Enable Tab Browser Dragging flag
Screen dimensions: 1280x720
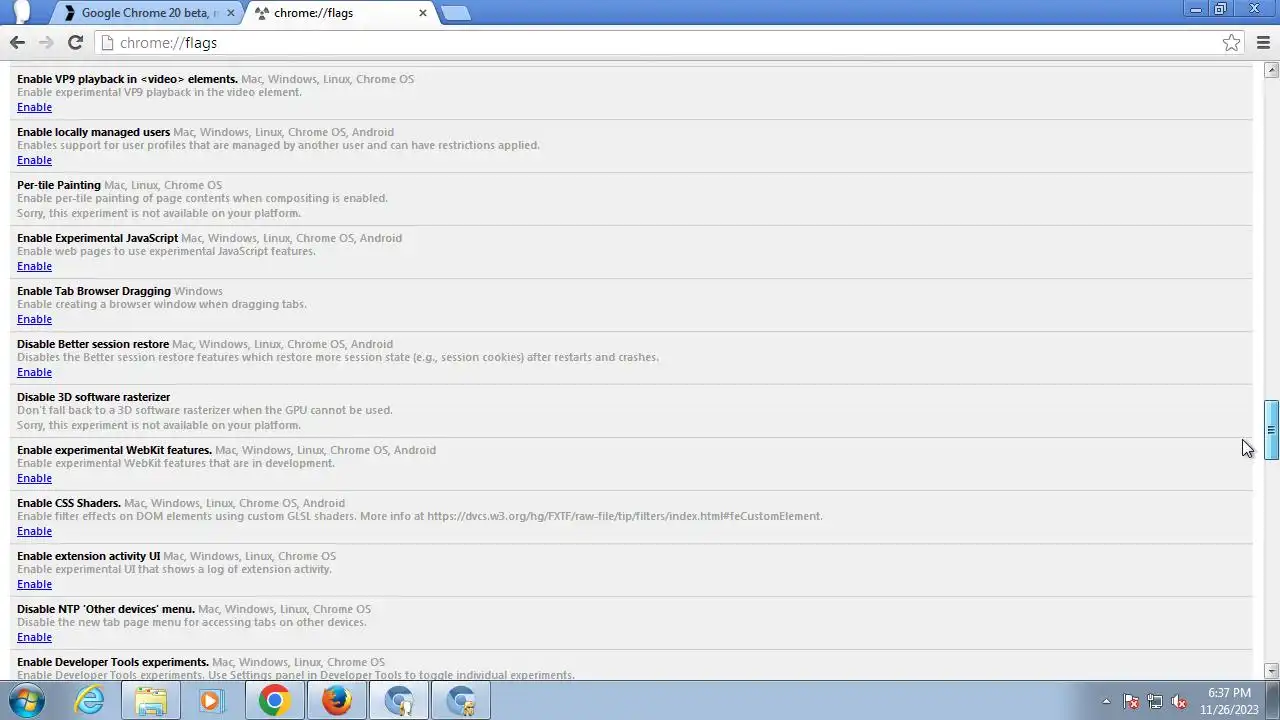[34, 319]
